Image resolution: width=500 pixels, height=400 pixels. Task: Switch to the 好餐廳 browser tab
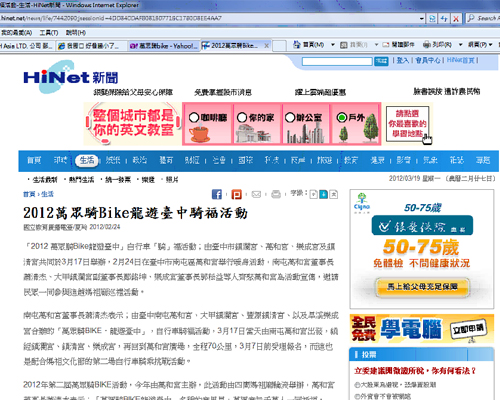[91, 46]
